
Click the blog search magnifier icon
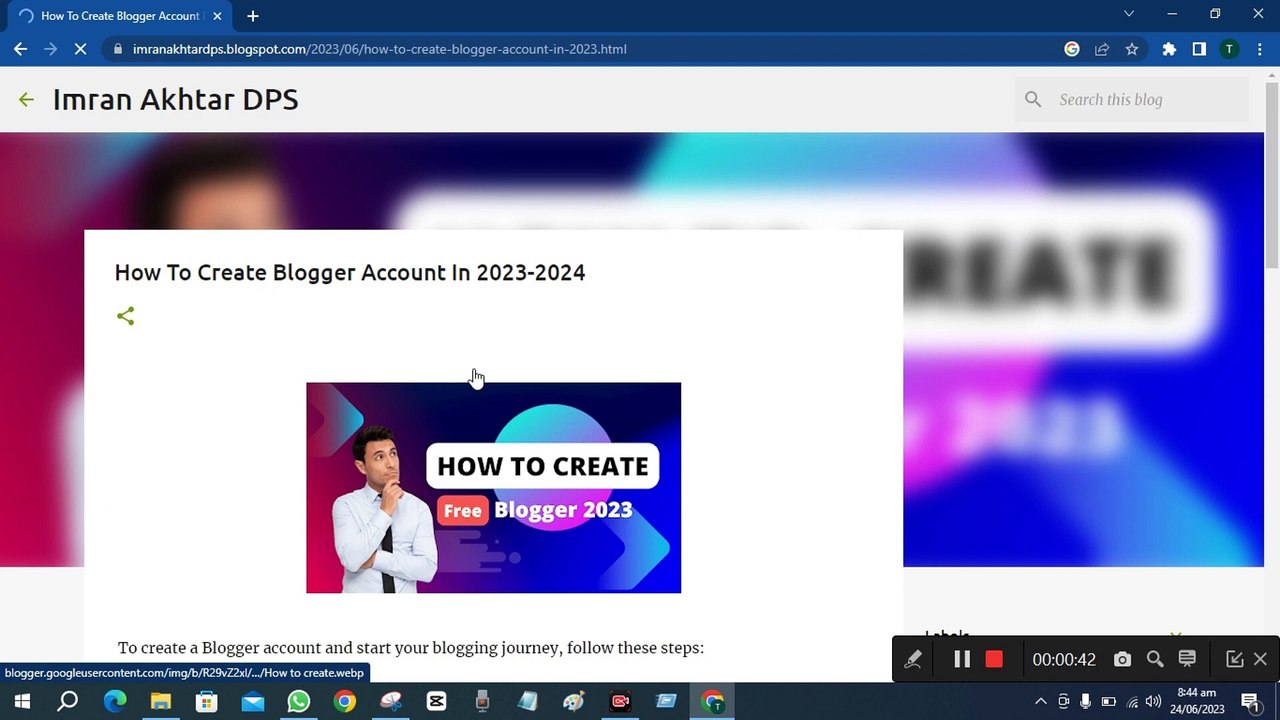1033,99
